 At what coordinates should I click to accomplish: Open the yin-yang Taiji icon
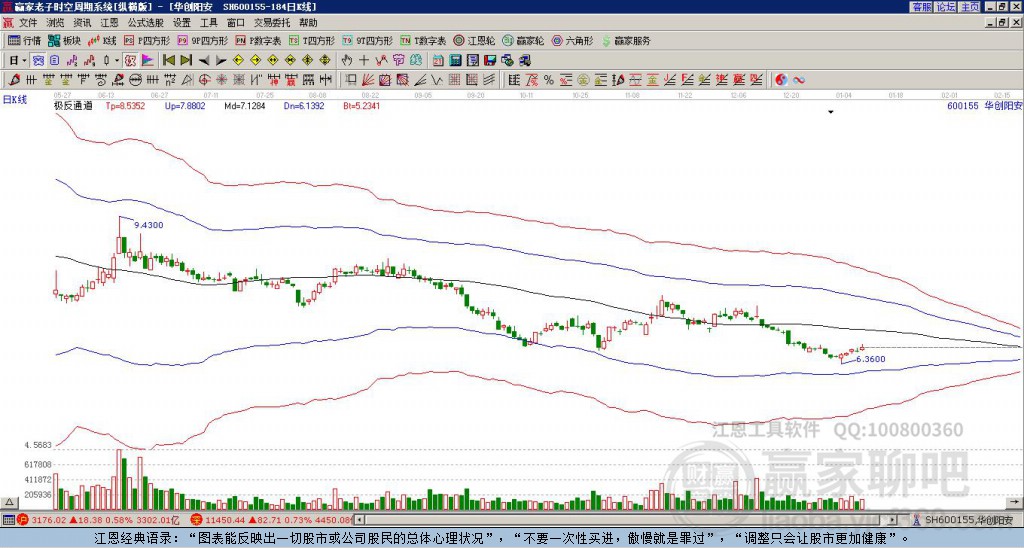point(781,80)
